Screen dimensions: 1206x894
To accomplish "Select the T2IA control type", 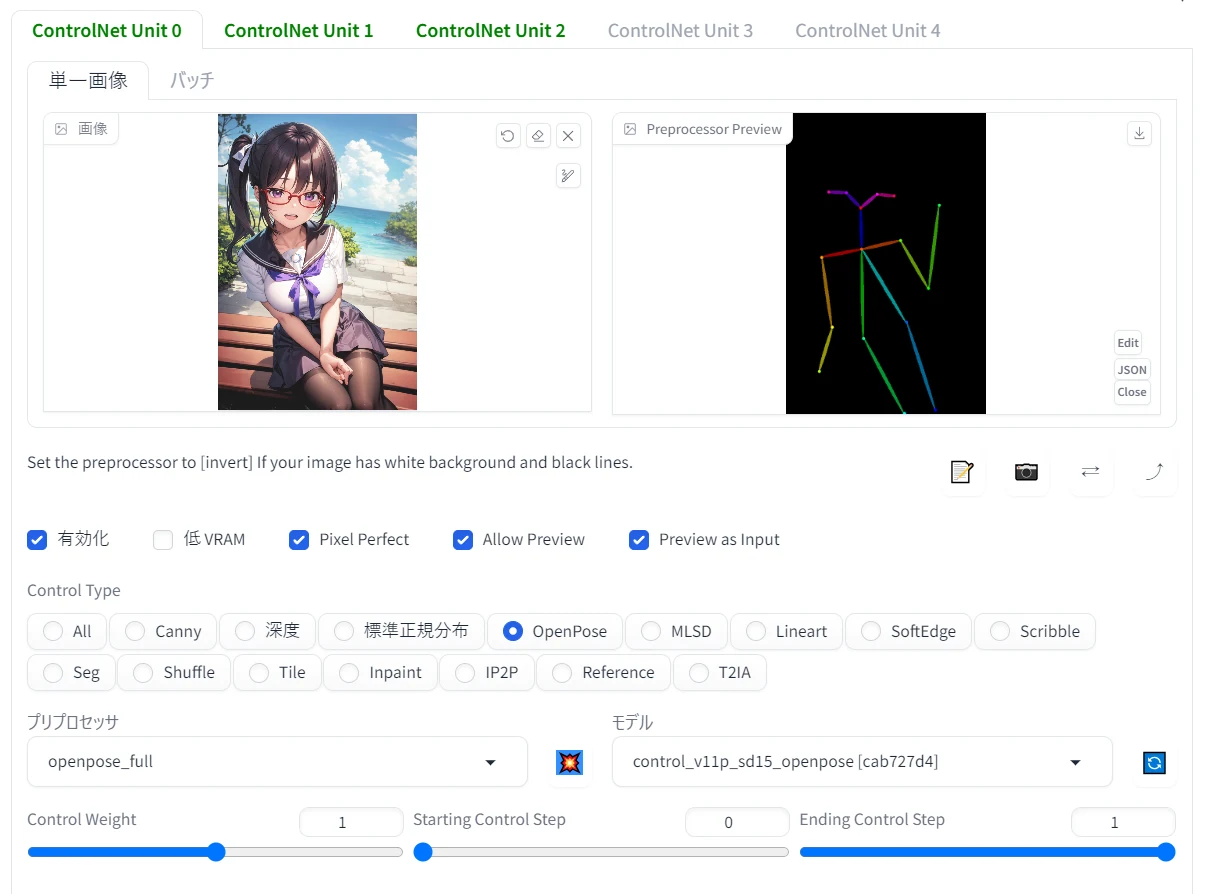I will [x=720, y=672].
